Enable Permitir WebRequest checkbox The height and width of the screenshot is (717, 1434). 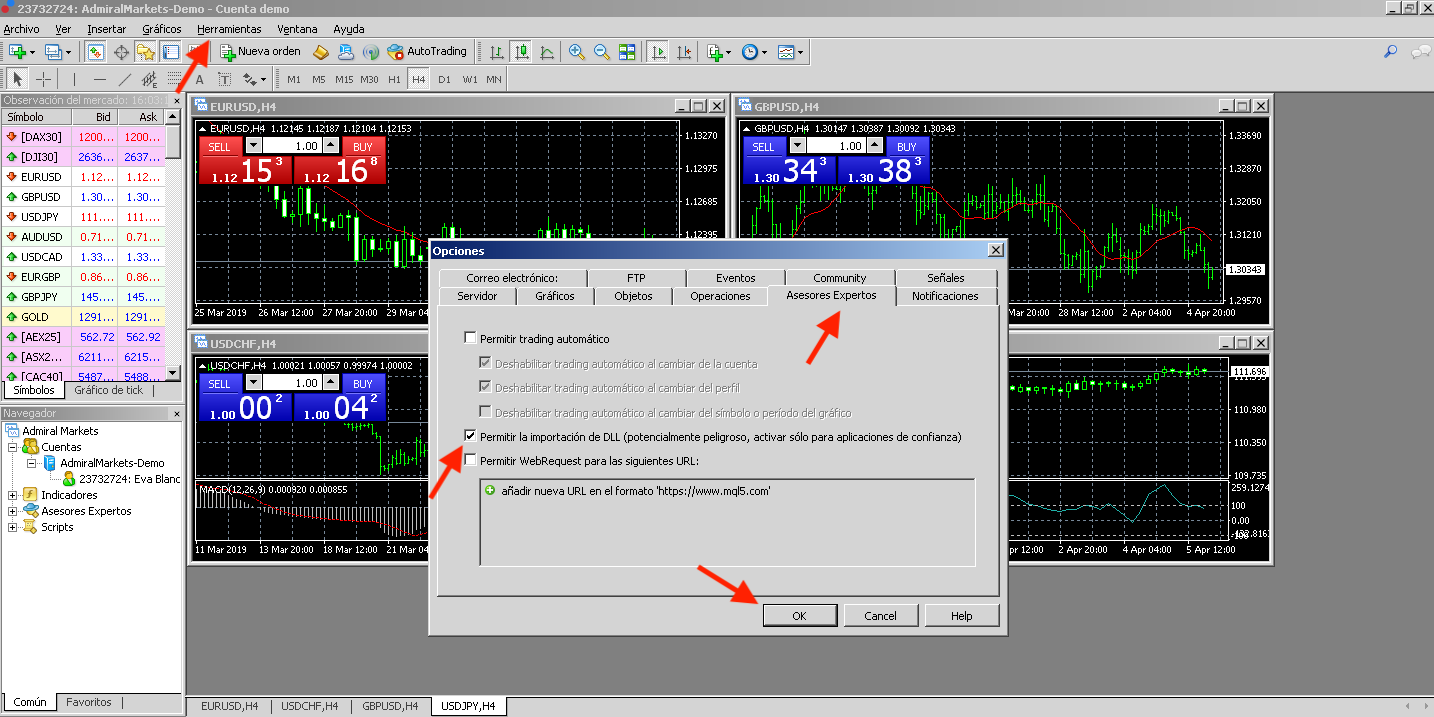coord(471,461)
